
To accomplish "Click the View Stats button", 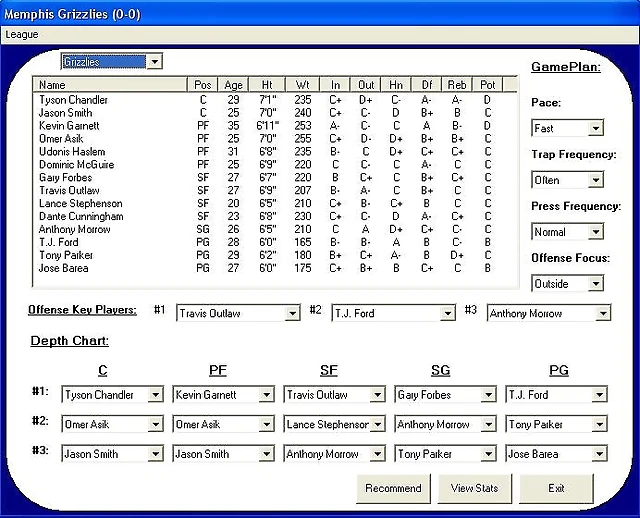I will point(475,488).
